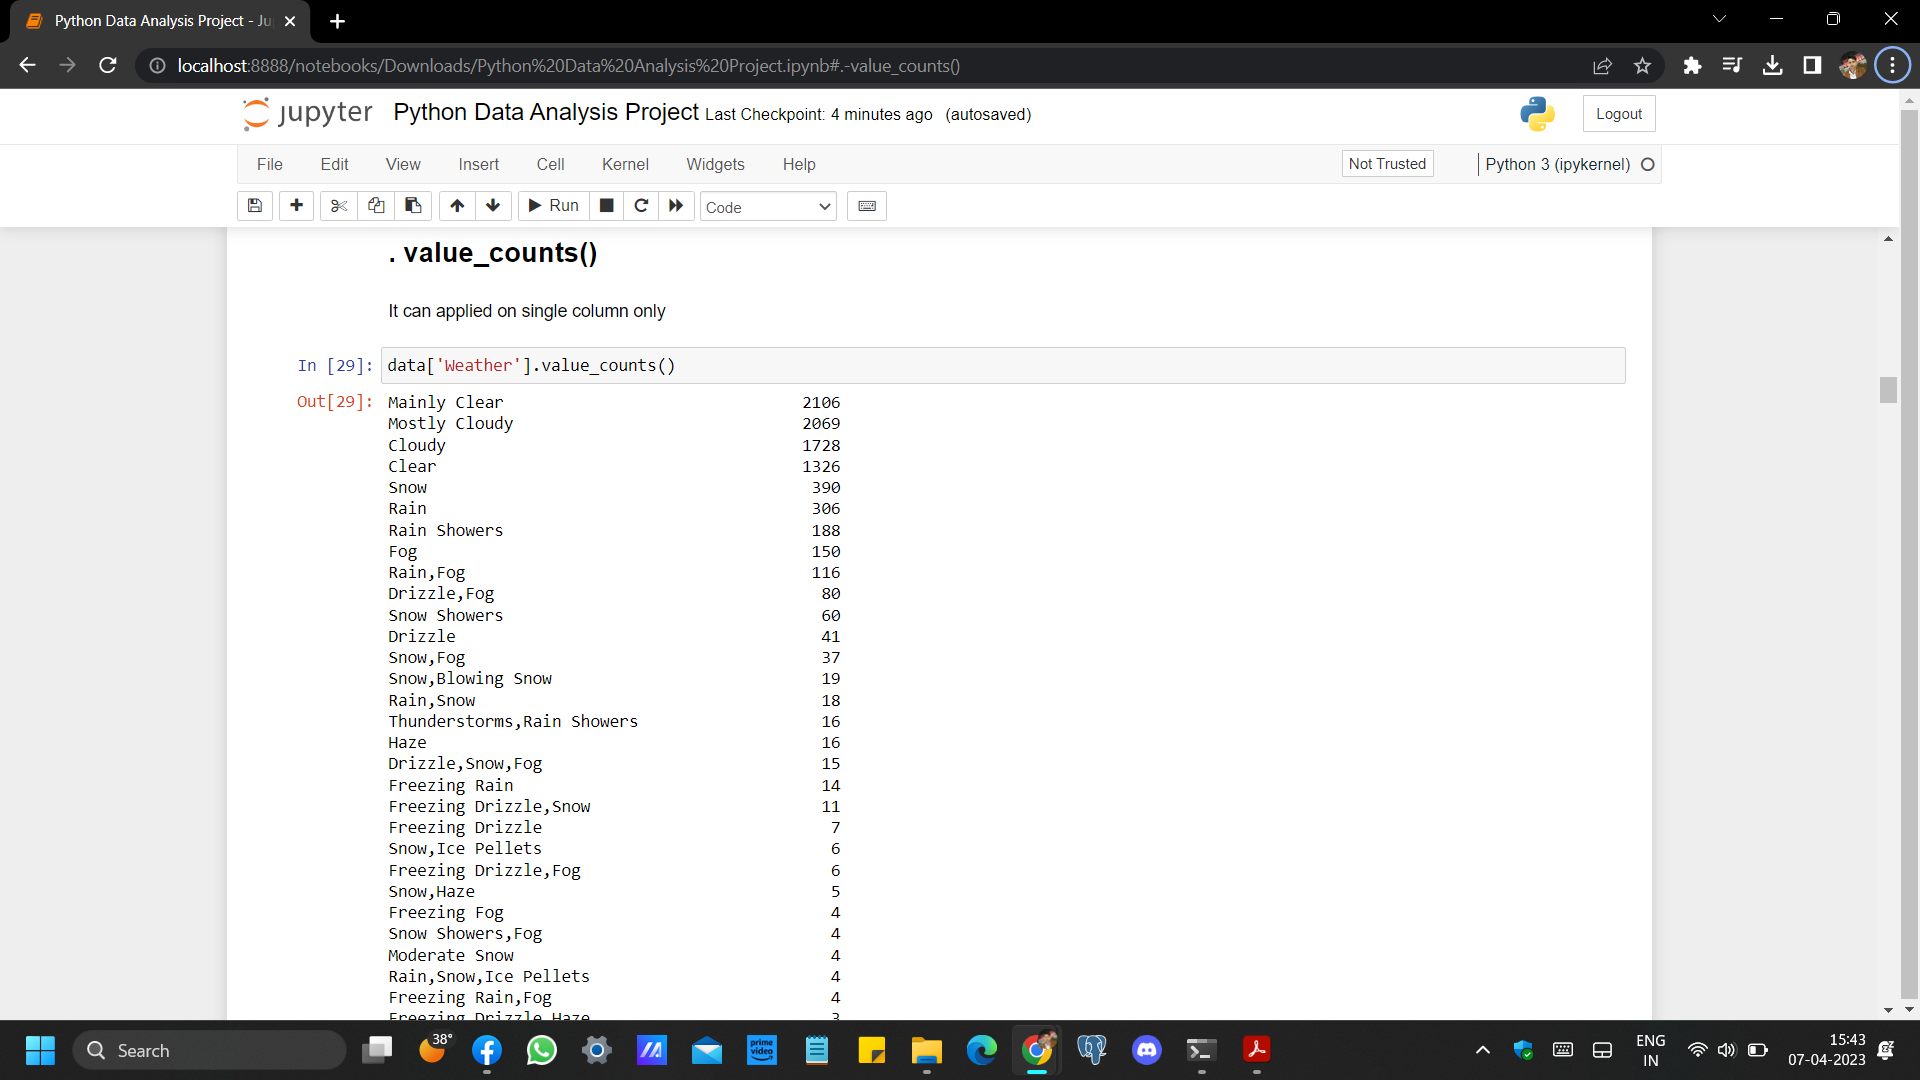
Task: Toggle the Not Trusted notebook status
Action: (x=1387, y=164)
